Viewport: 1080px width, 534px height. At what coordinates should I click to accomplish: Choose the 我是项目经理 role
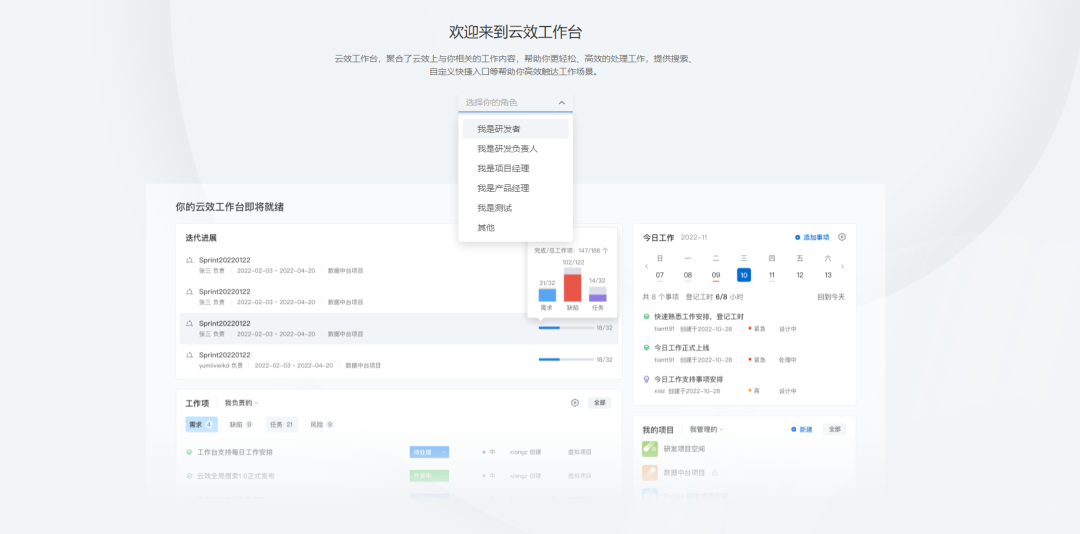[515, 168]
